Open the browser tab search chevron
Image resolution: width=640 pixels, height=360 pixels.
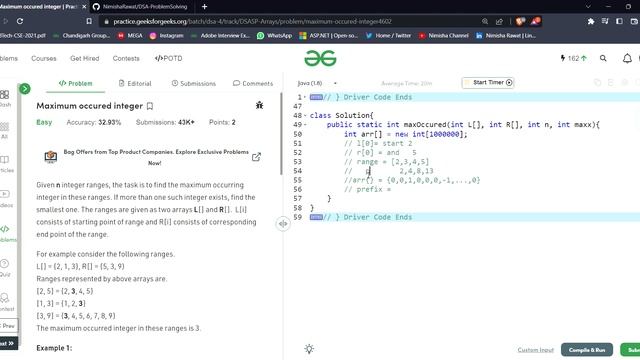coord(588,7)
